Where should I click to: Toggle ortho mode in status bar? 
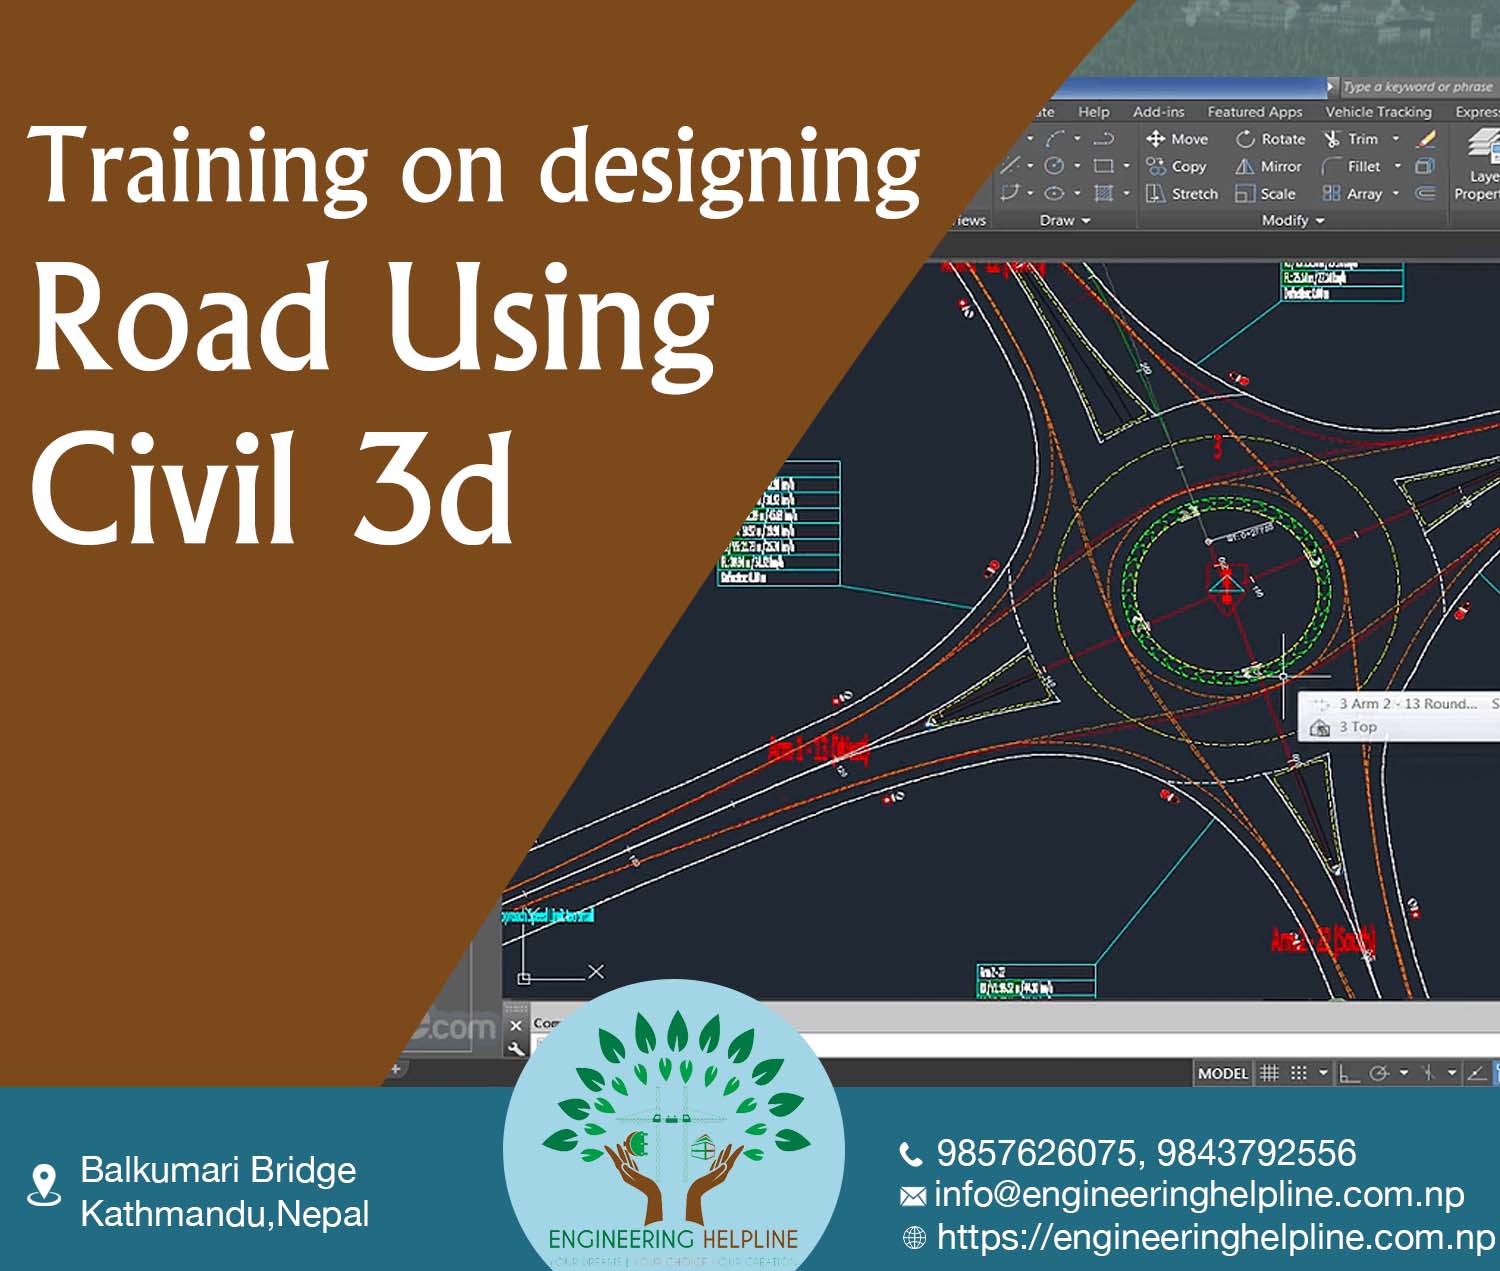click(1349, 1073)
